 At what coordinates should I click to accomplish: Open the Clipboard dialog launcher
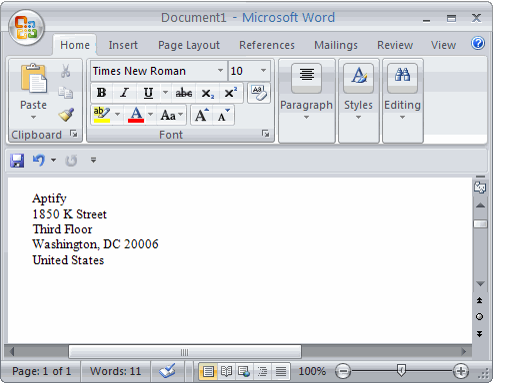(73, 134)
